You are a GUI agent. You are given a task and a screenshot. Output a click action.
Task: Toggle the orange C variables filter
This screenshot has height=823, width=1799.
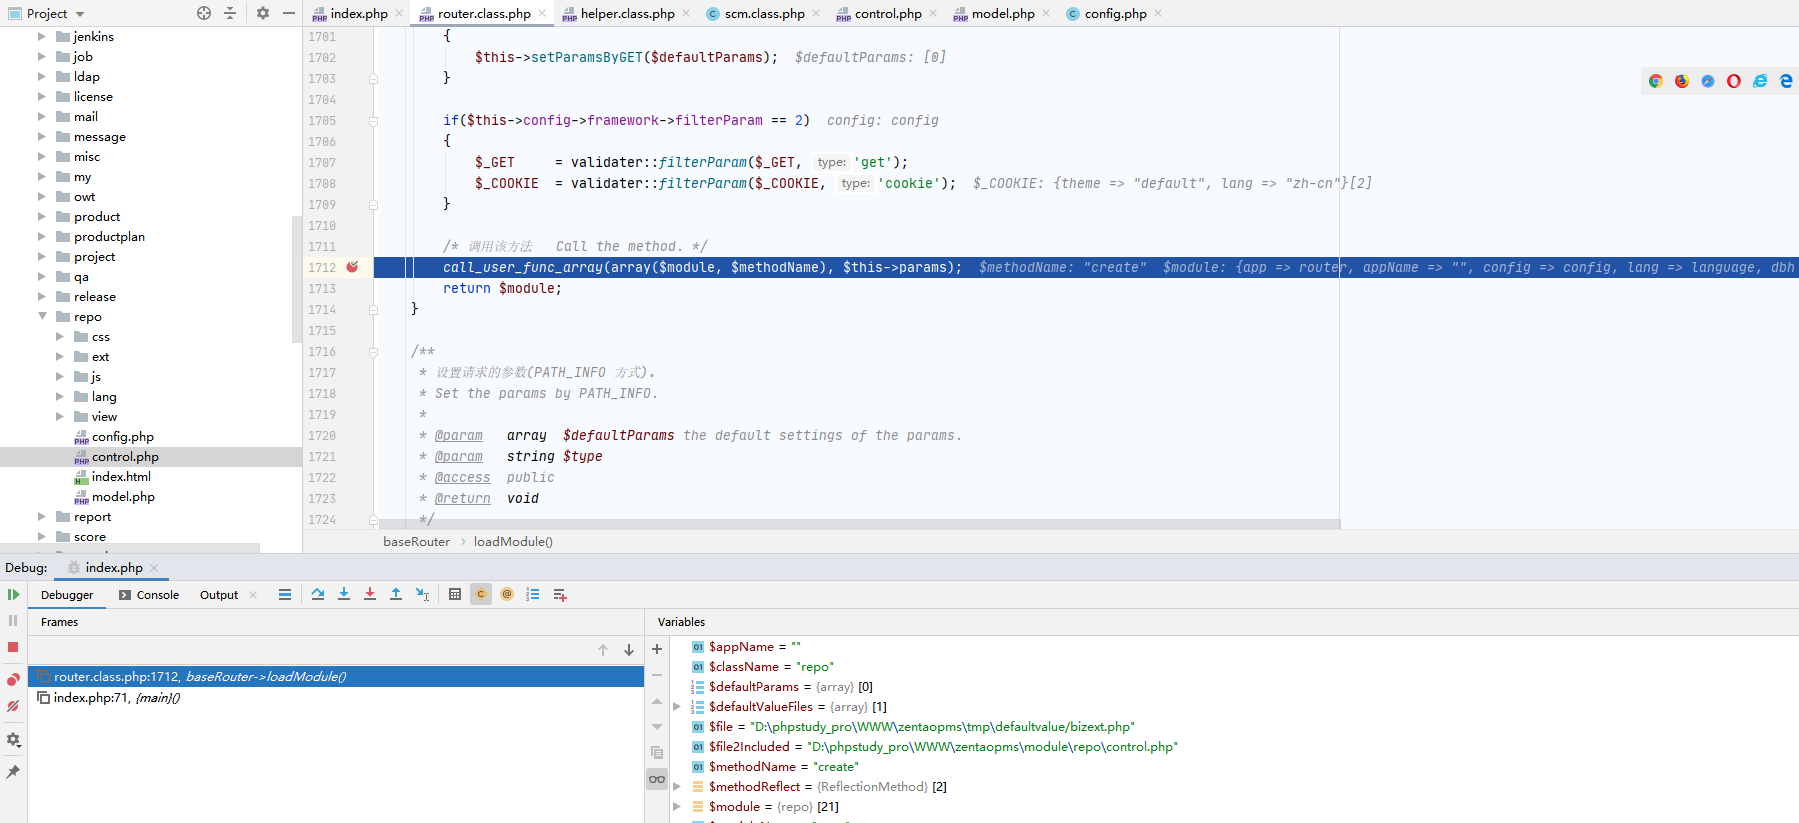481,594
